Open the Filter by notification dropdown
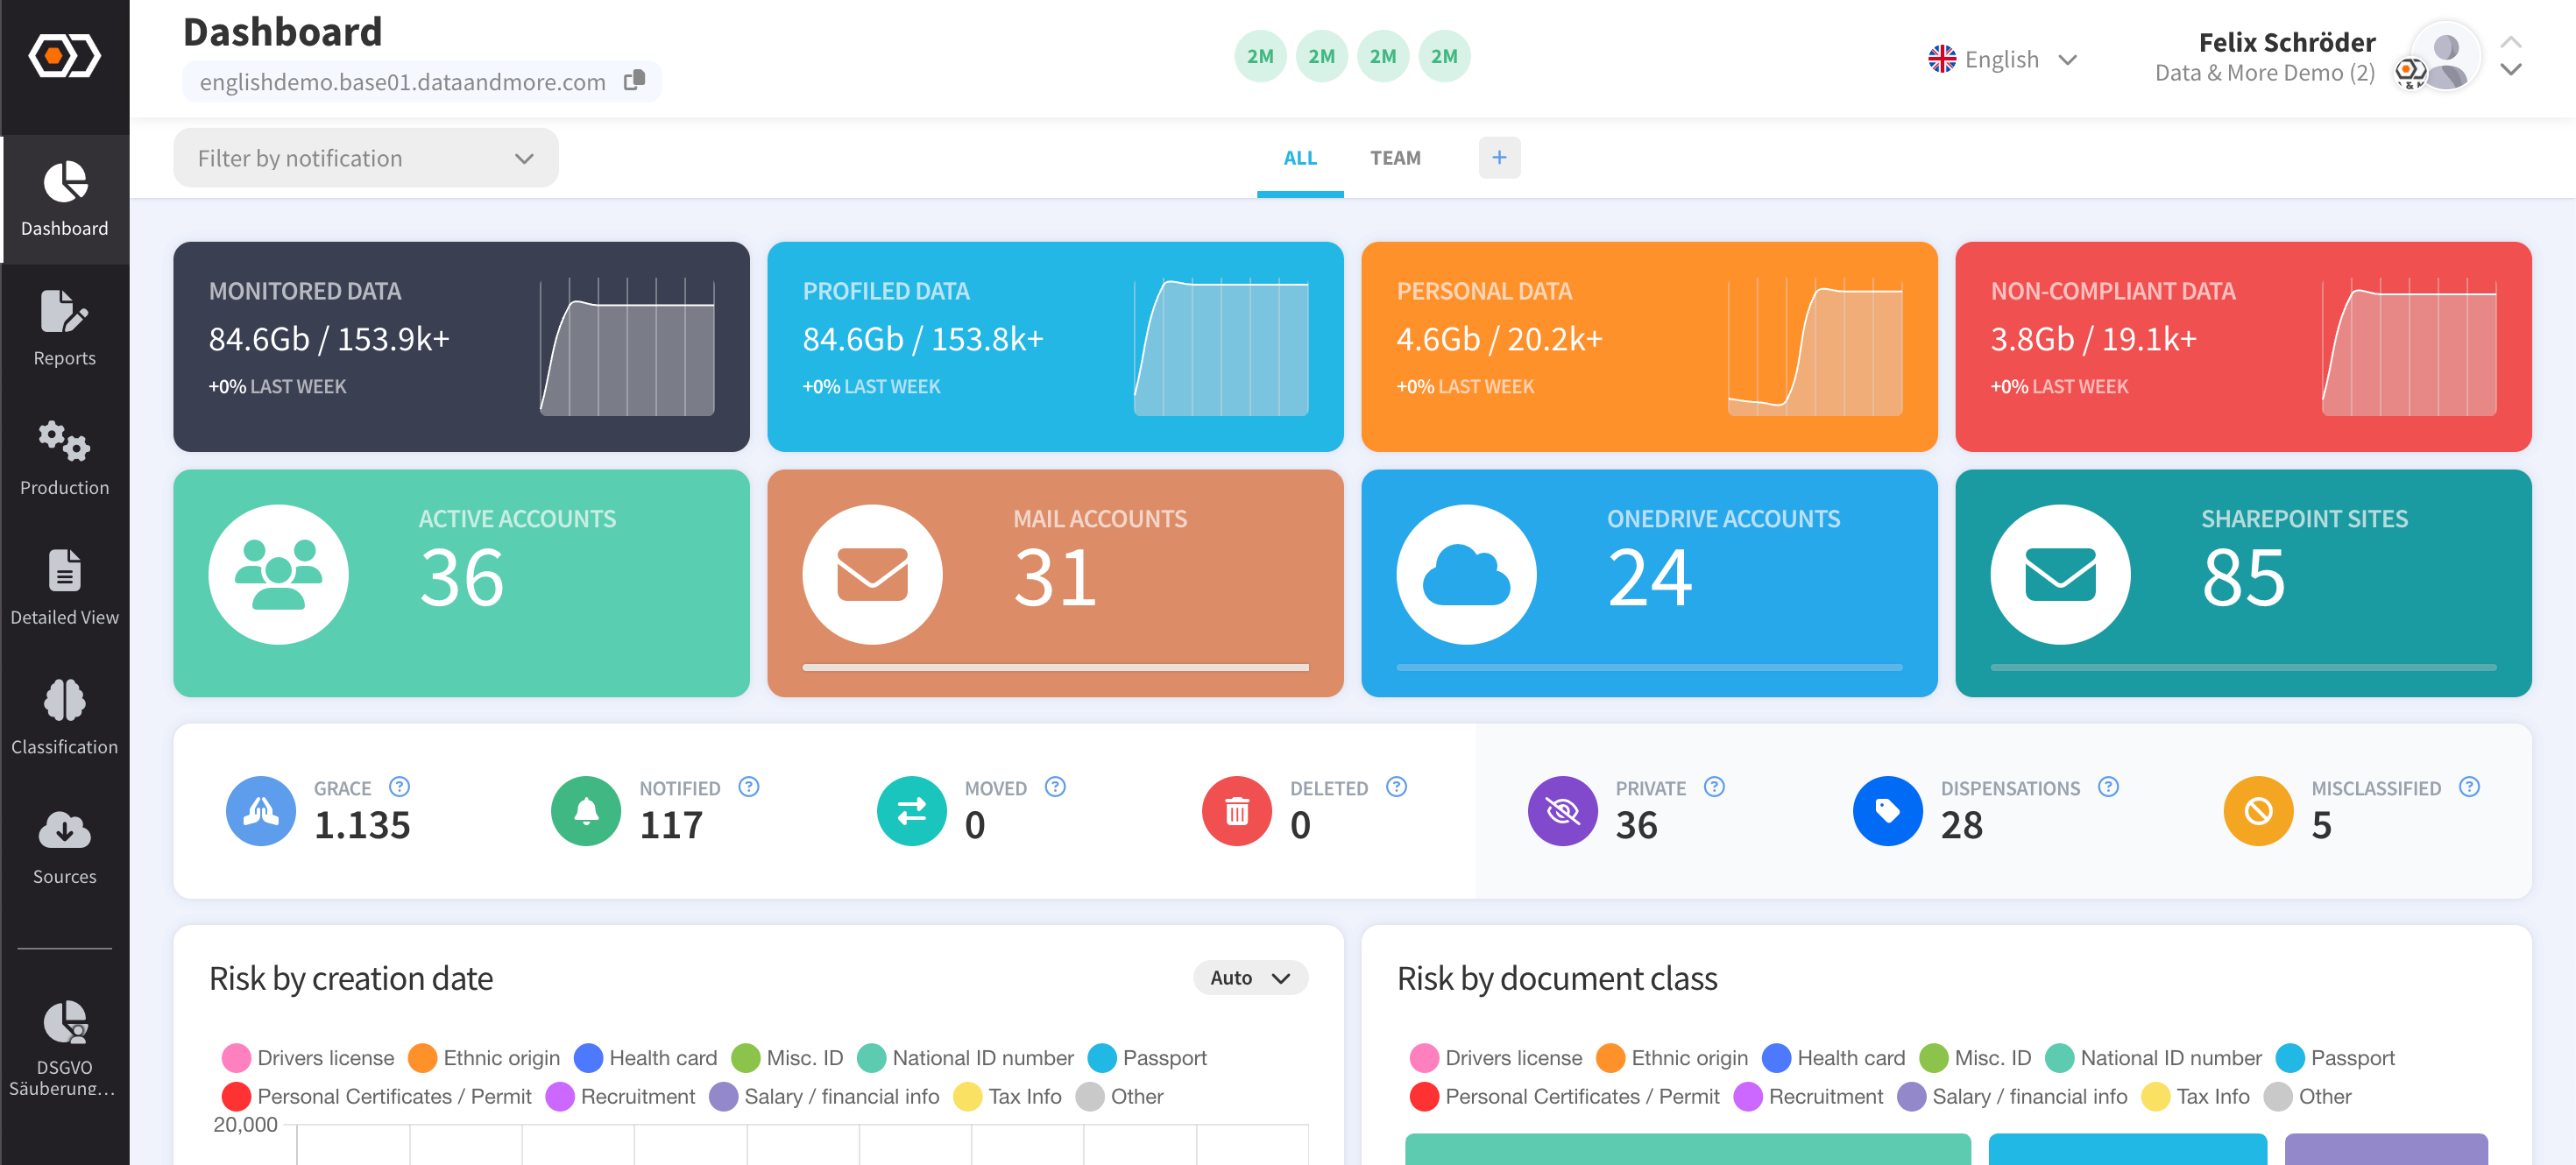The width and height of the screenshot is (2576, 1165). click(x=365, y=158)
